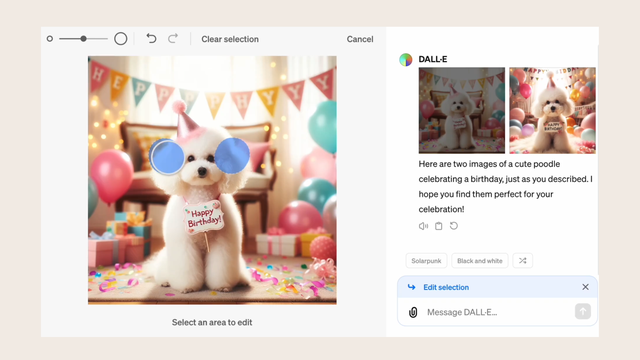Undo the last selection stroke
The height and width of the screenshot is (360, 640).
[x=151, y=38]
